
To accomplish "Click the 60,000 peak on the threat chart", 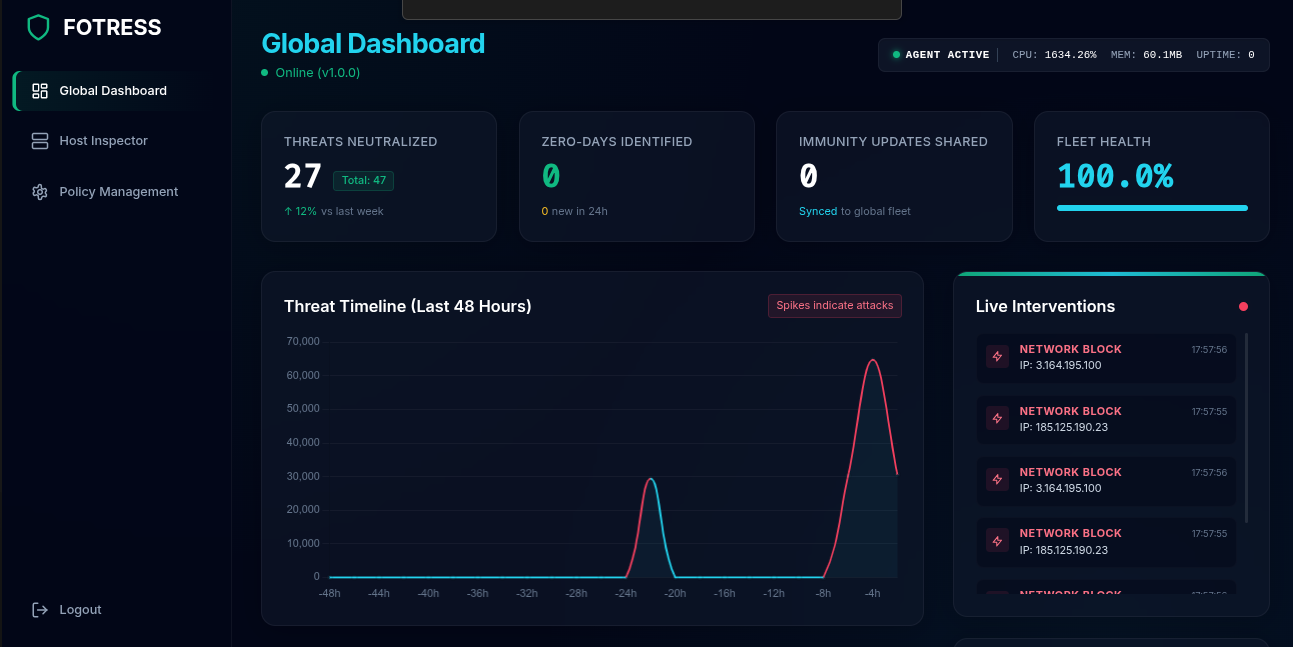I will 872,361.
